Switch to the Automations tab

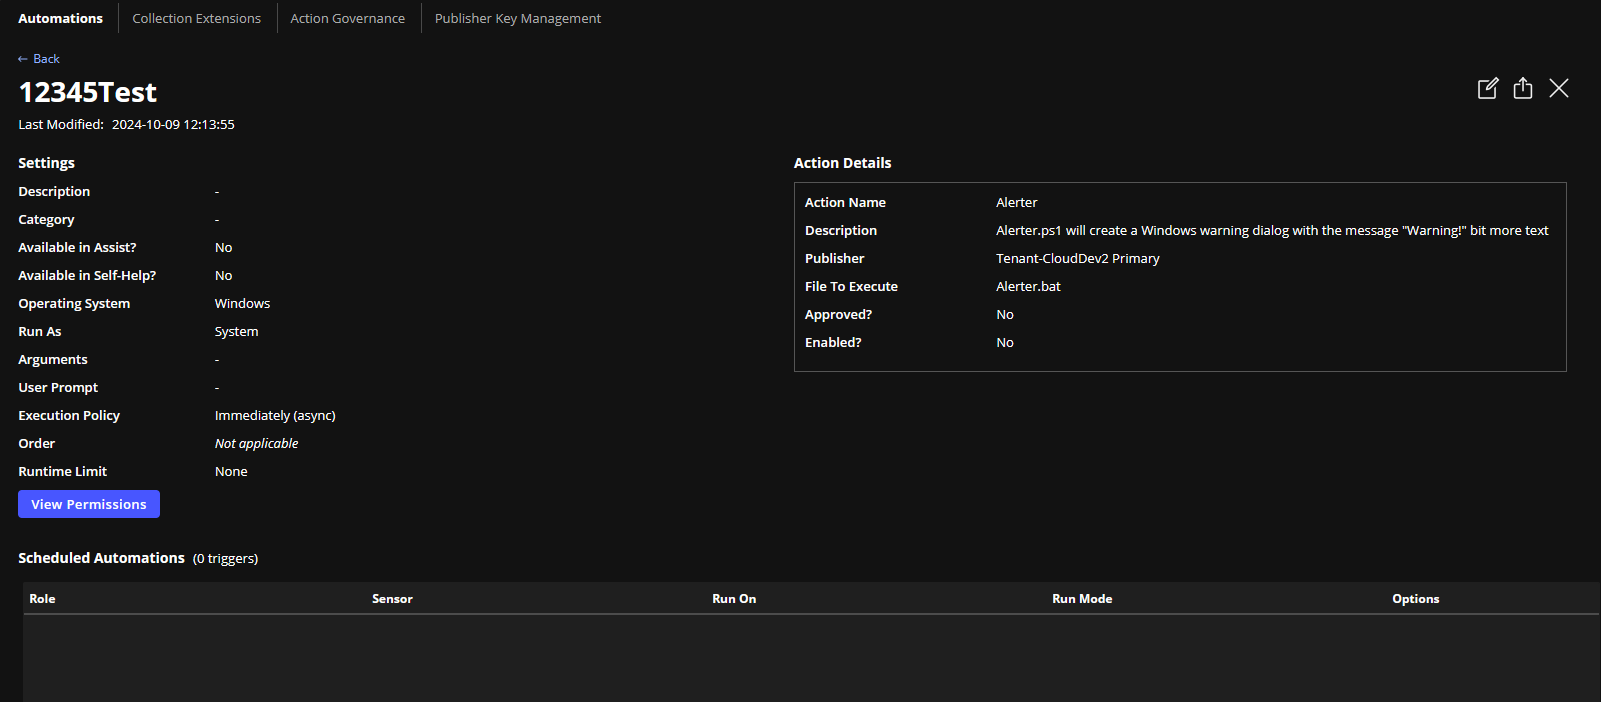pos(60,18)
